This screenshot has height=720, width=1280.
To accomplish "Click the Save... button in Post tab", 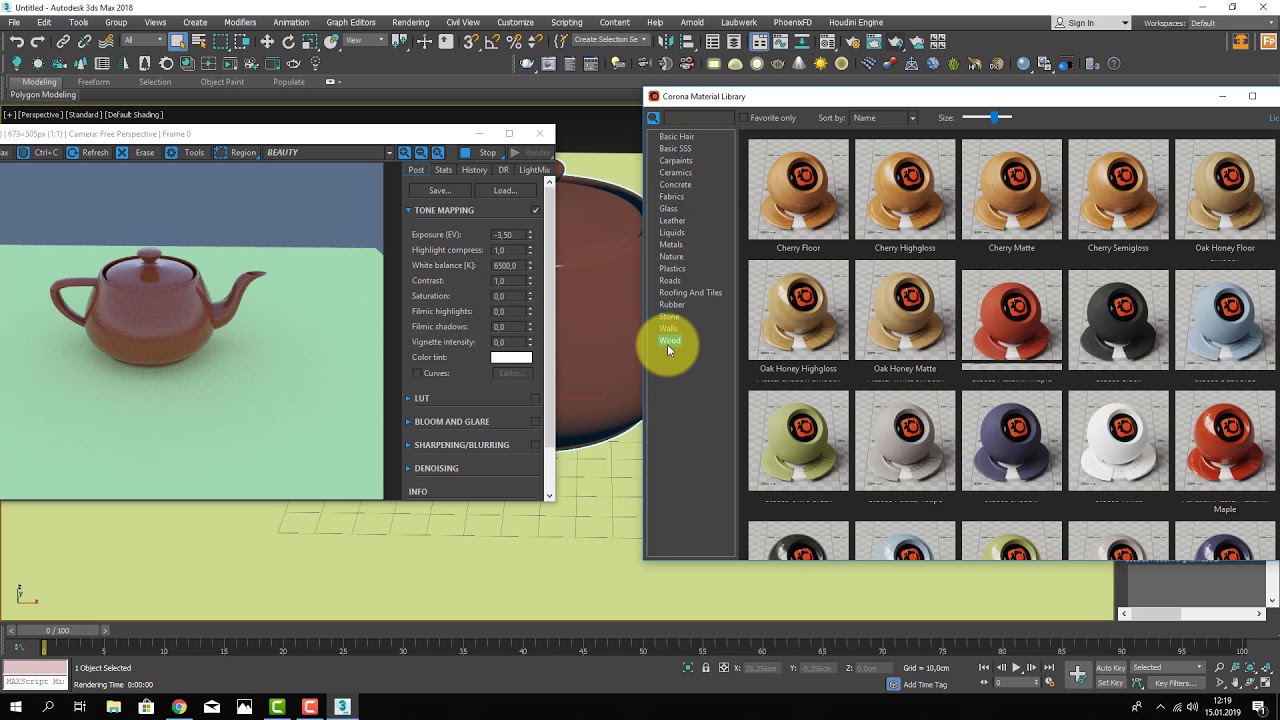I will click(x=440, y=190).
